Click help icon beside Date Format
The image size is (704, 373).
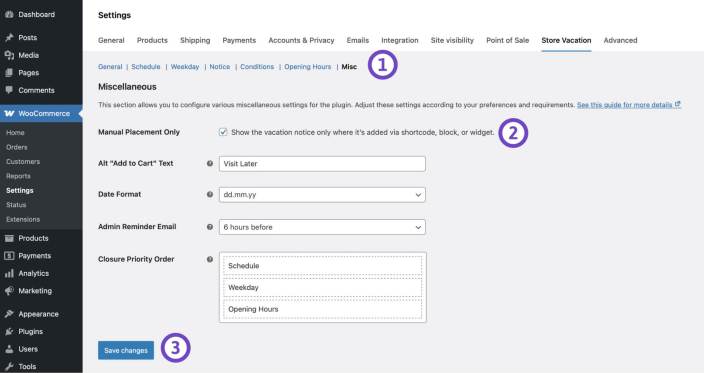pyautogui.click(x=210, y=194)
